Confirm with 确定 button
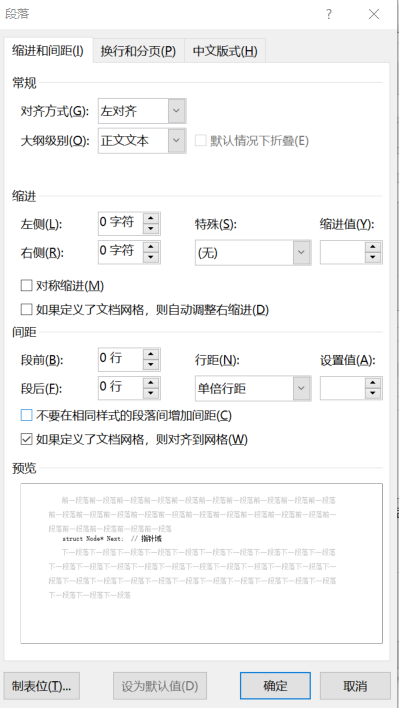Image resolution: width=399 pixels, height=708 pixels. [275, 686]
